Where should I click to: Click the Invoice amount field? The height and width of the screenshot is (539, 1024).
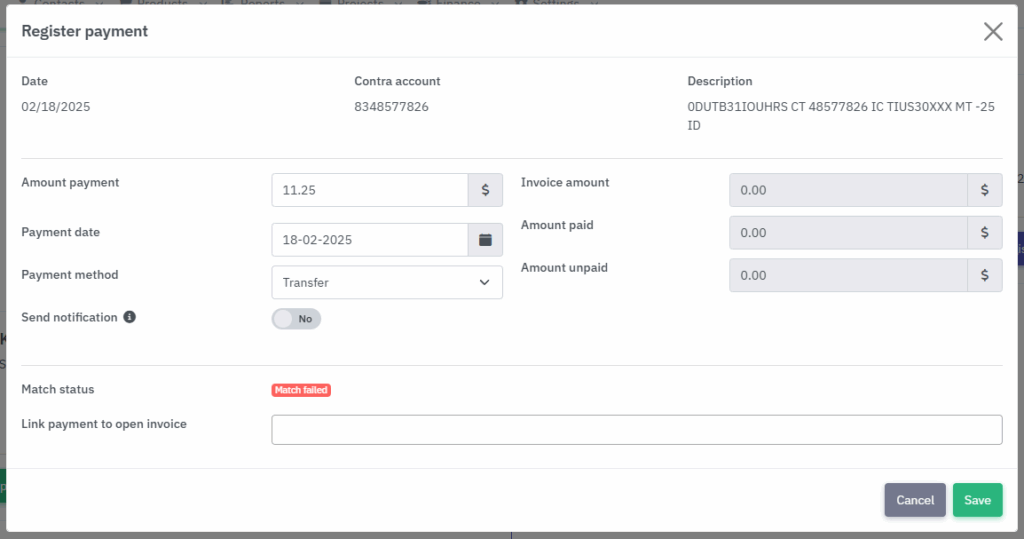848,190
